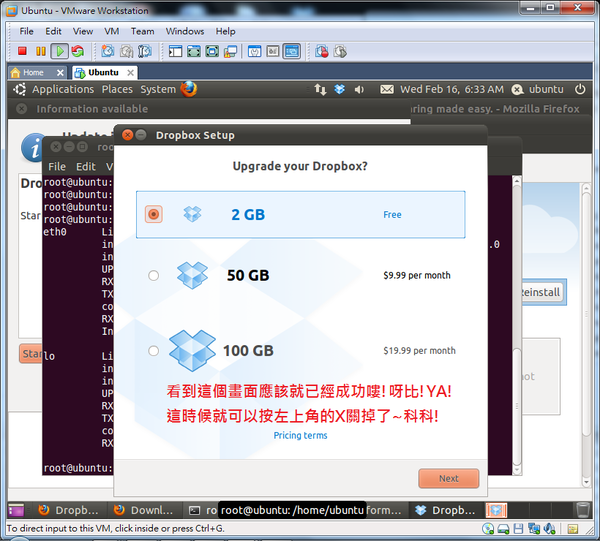Click the floppy device icon in VMware status bar
Screen dimensions: 600x541
pyautogui.click(x=518, y=529)
